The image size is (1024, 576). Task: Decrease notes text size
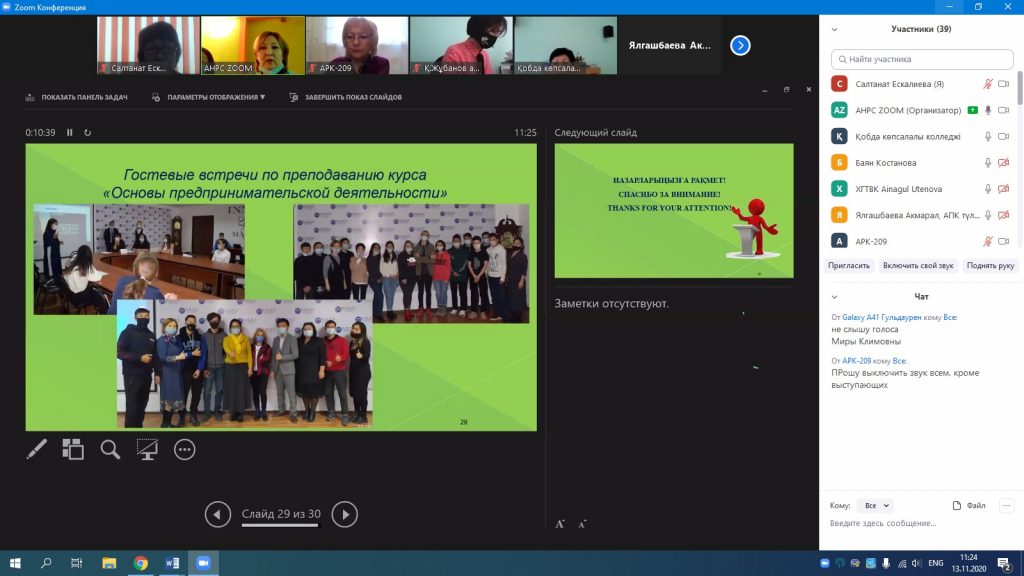click(x=582, y=524)
